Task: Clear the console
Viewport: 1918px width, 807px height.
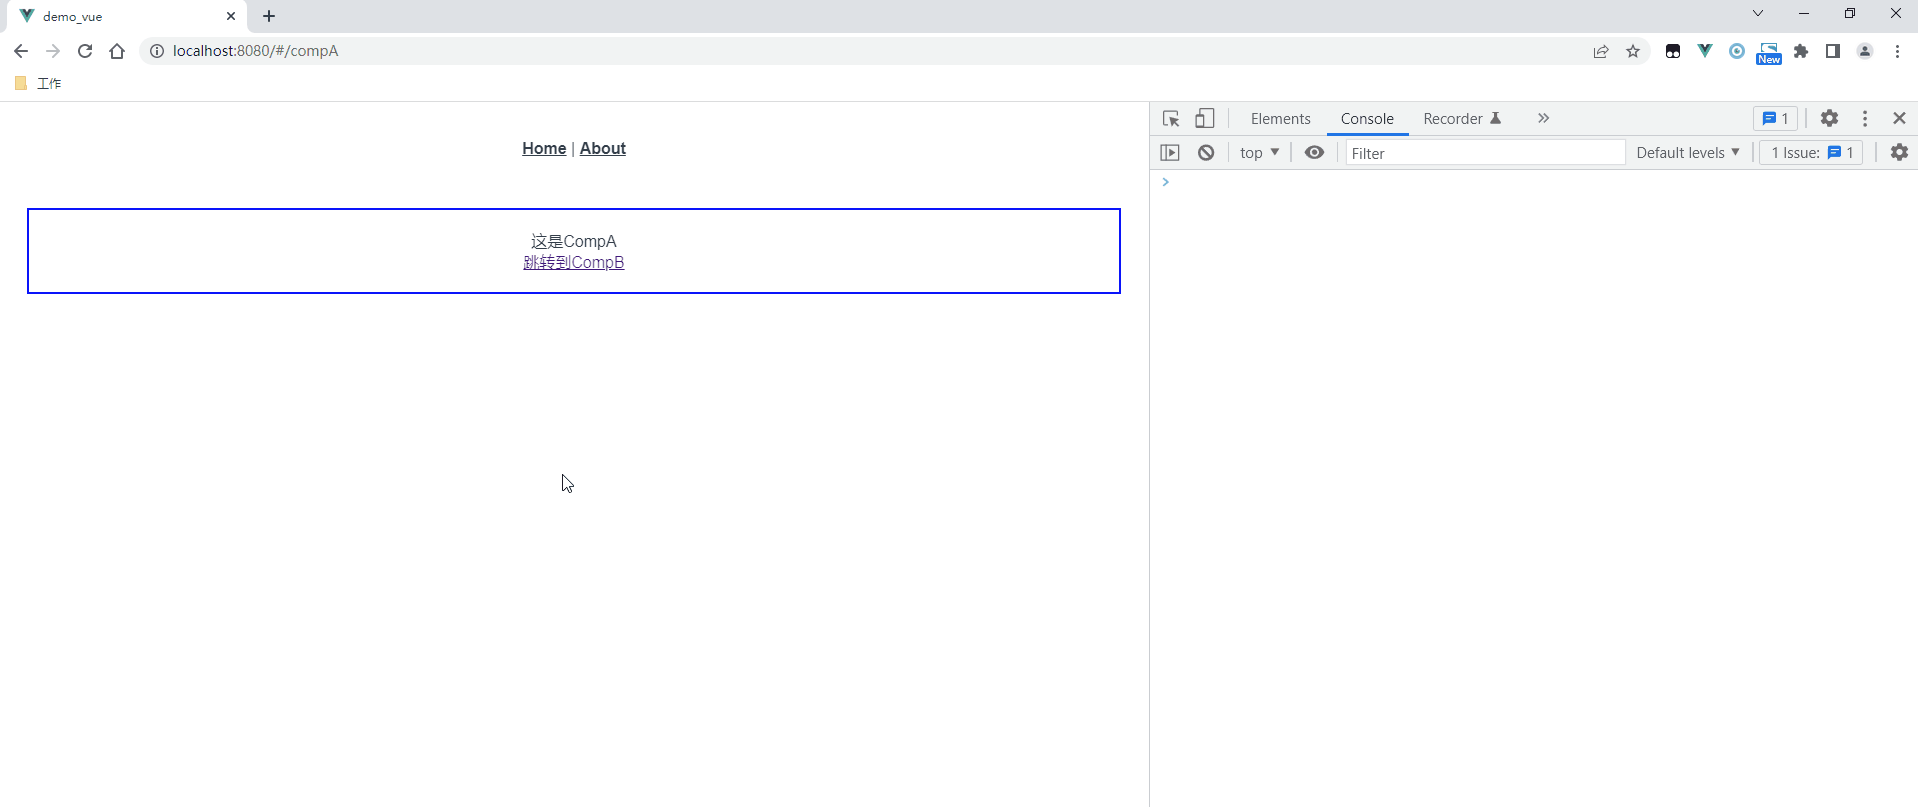Action: [x=1206, y=152]
